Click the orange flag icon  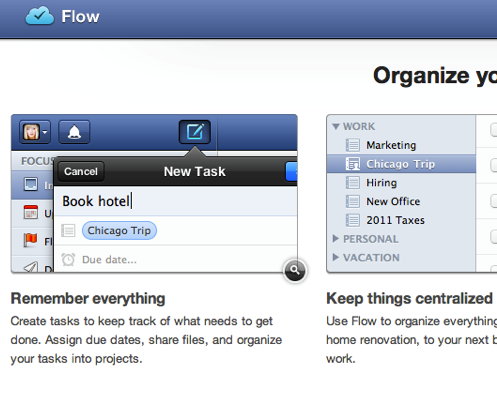click(30, 240)
